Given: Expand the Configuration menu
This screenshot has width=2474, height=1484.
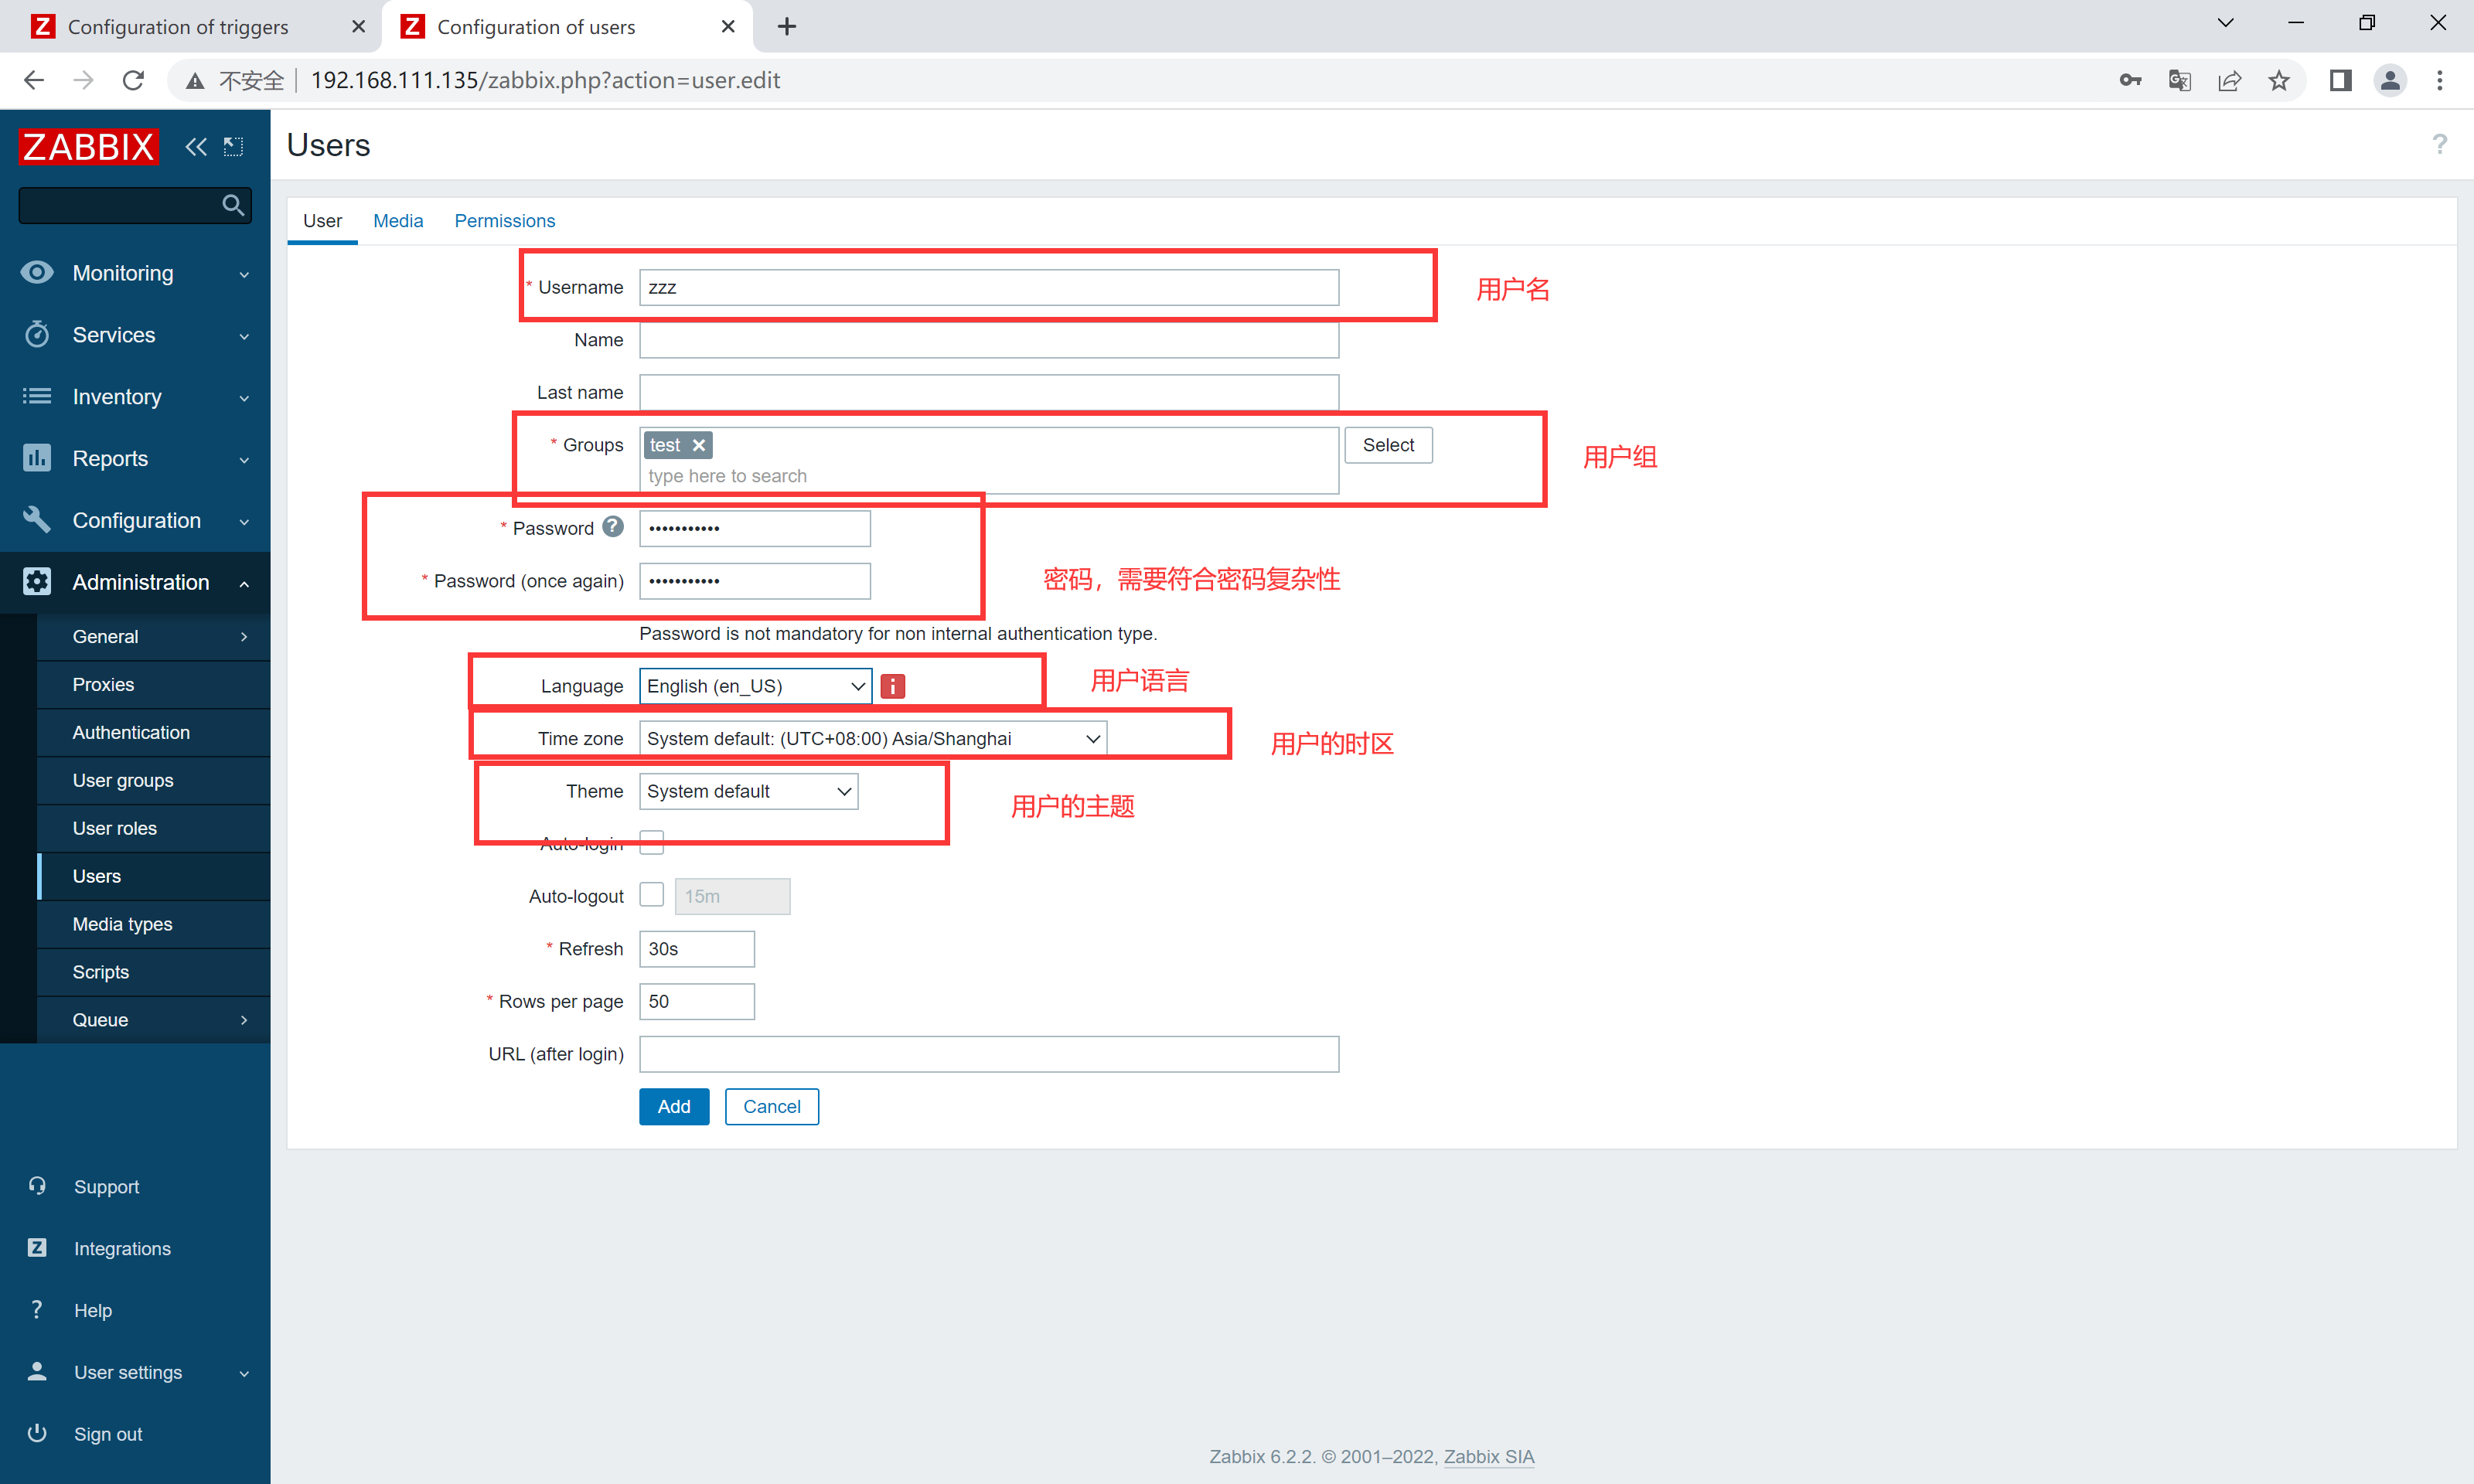Looking at the screenshot, I should (244, 522).
